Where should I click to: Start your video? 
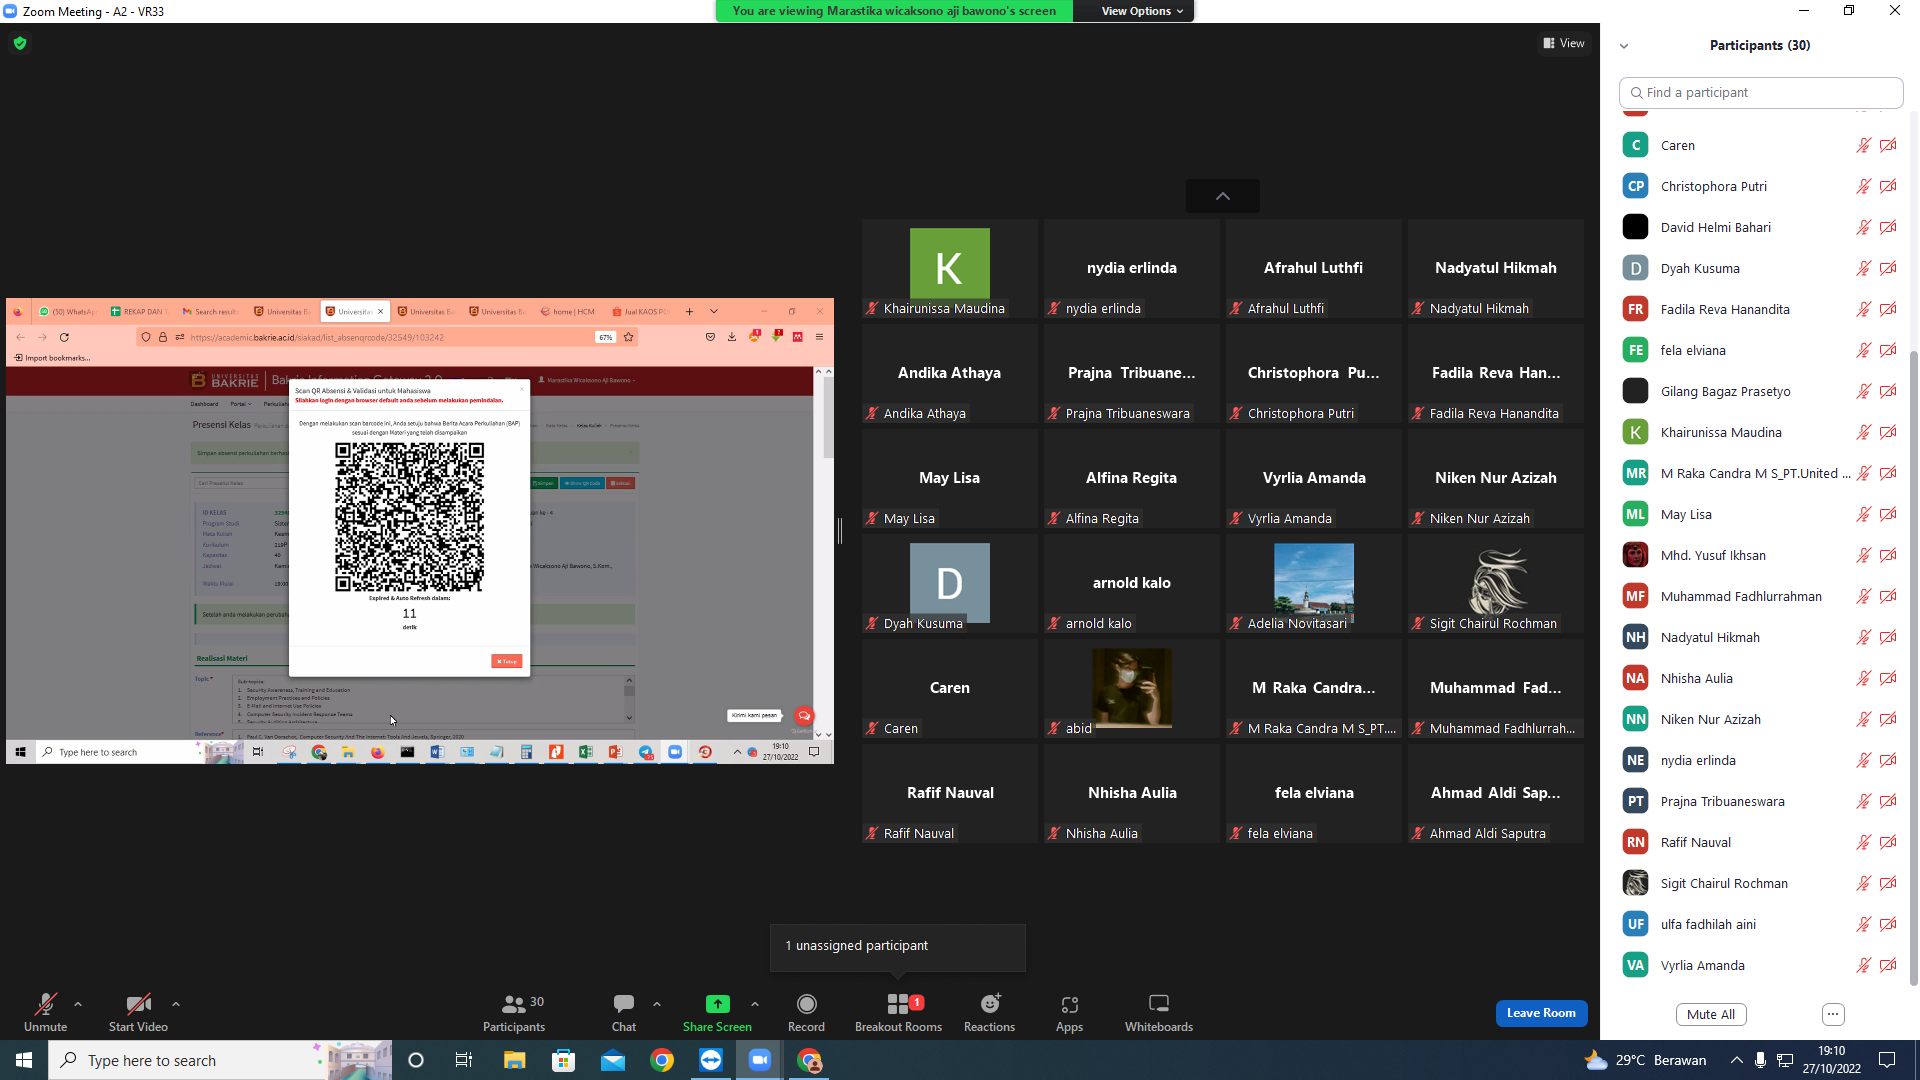click(x=138, y=1012)
